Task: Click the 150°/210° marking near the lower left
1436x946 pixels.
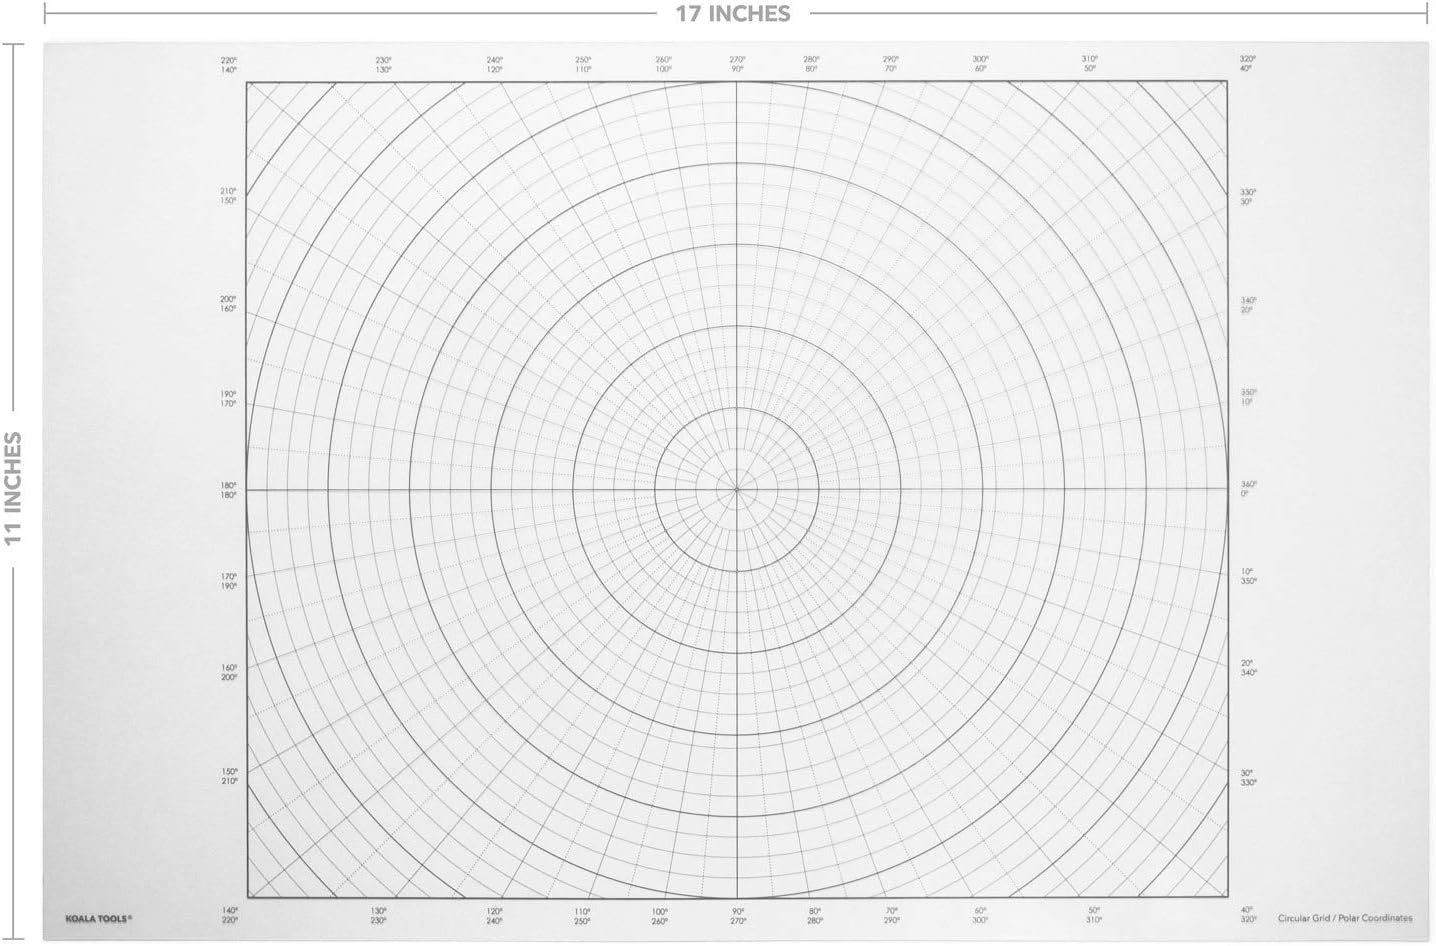Action: pyautogui.click(x=228, y=775)
